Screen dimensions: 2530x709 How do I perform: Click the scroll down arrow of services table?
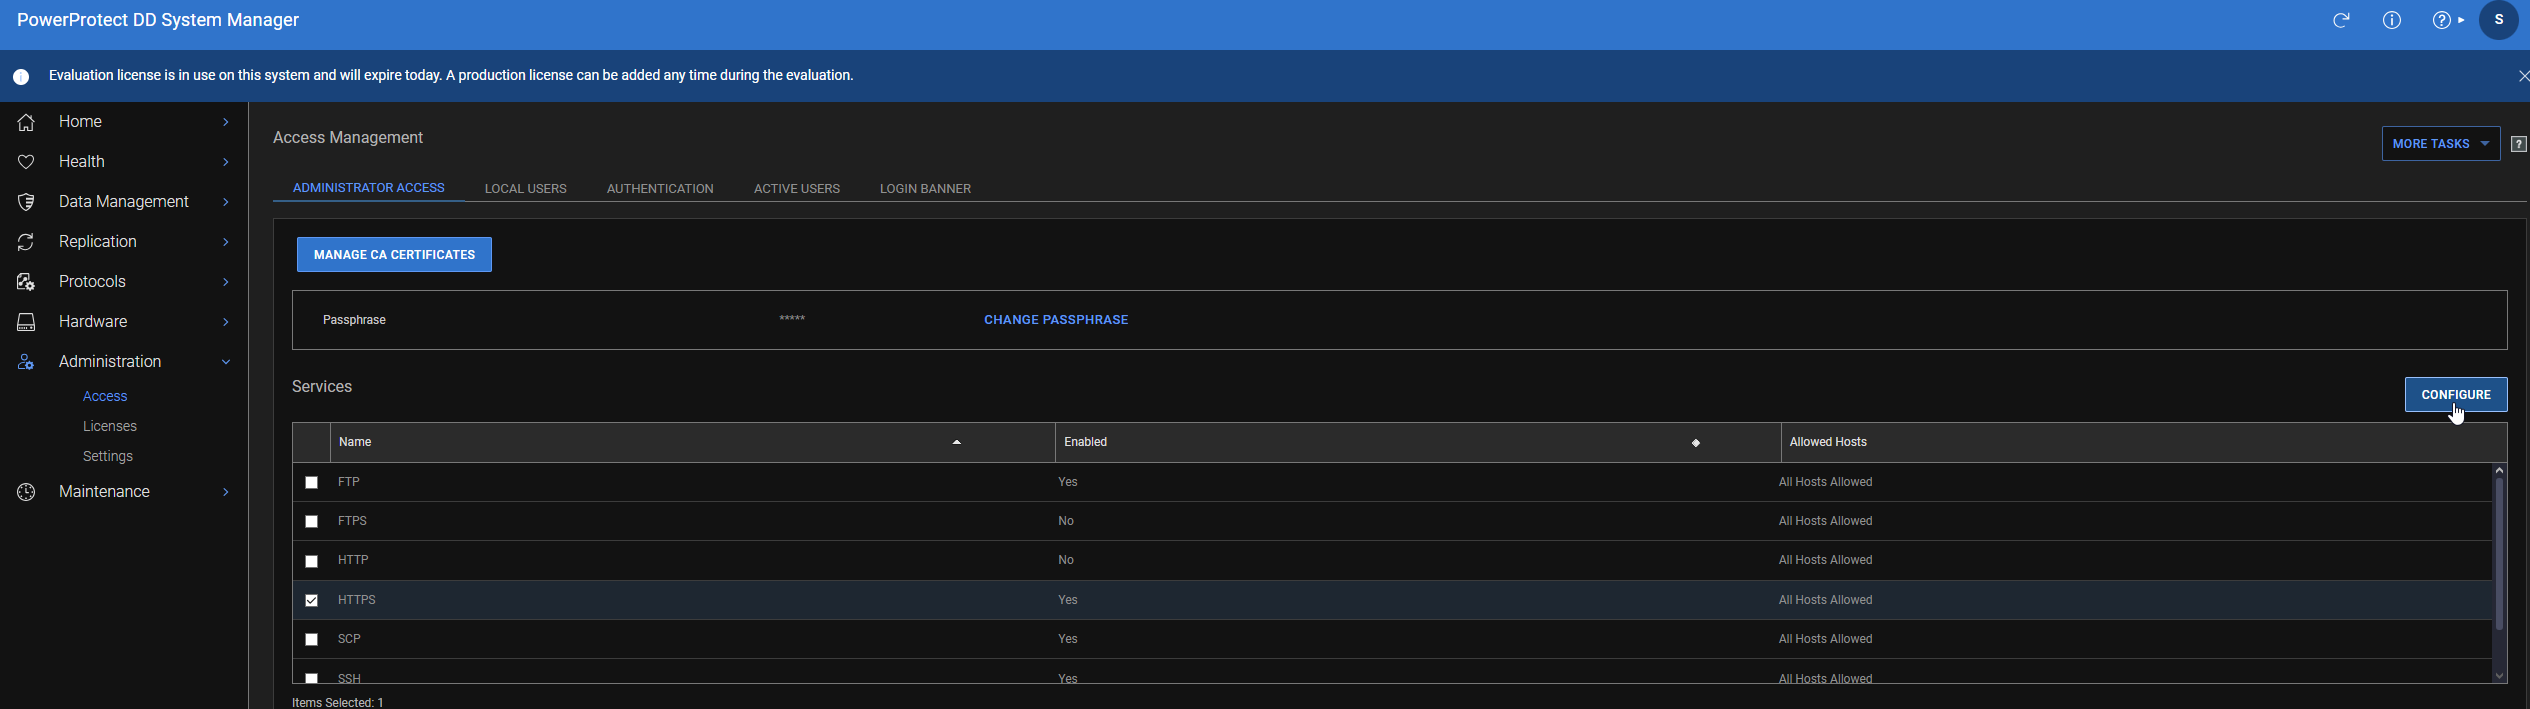point(2499,676)
